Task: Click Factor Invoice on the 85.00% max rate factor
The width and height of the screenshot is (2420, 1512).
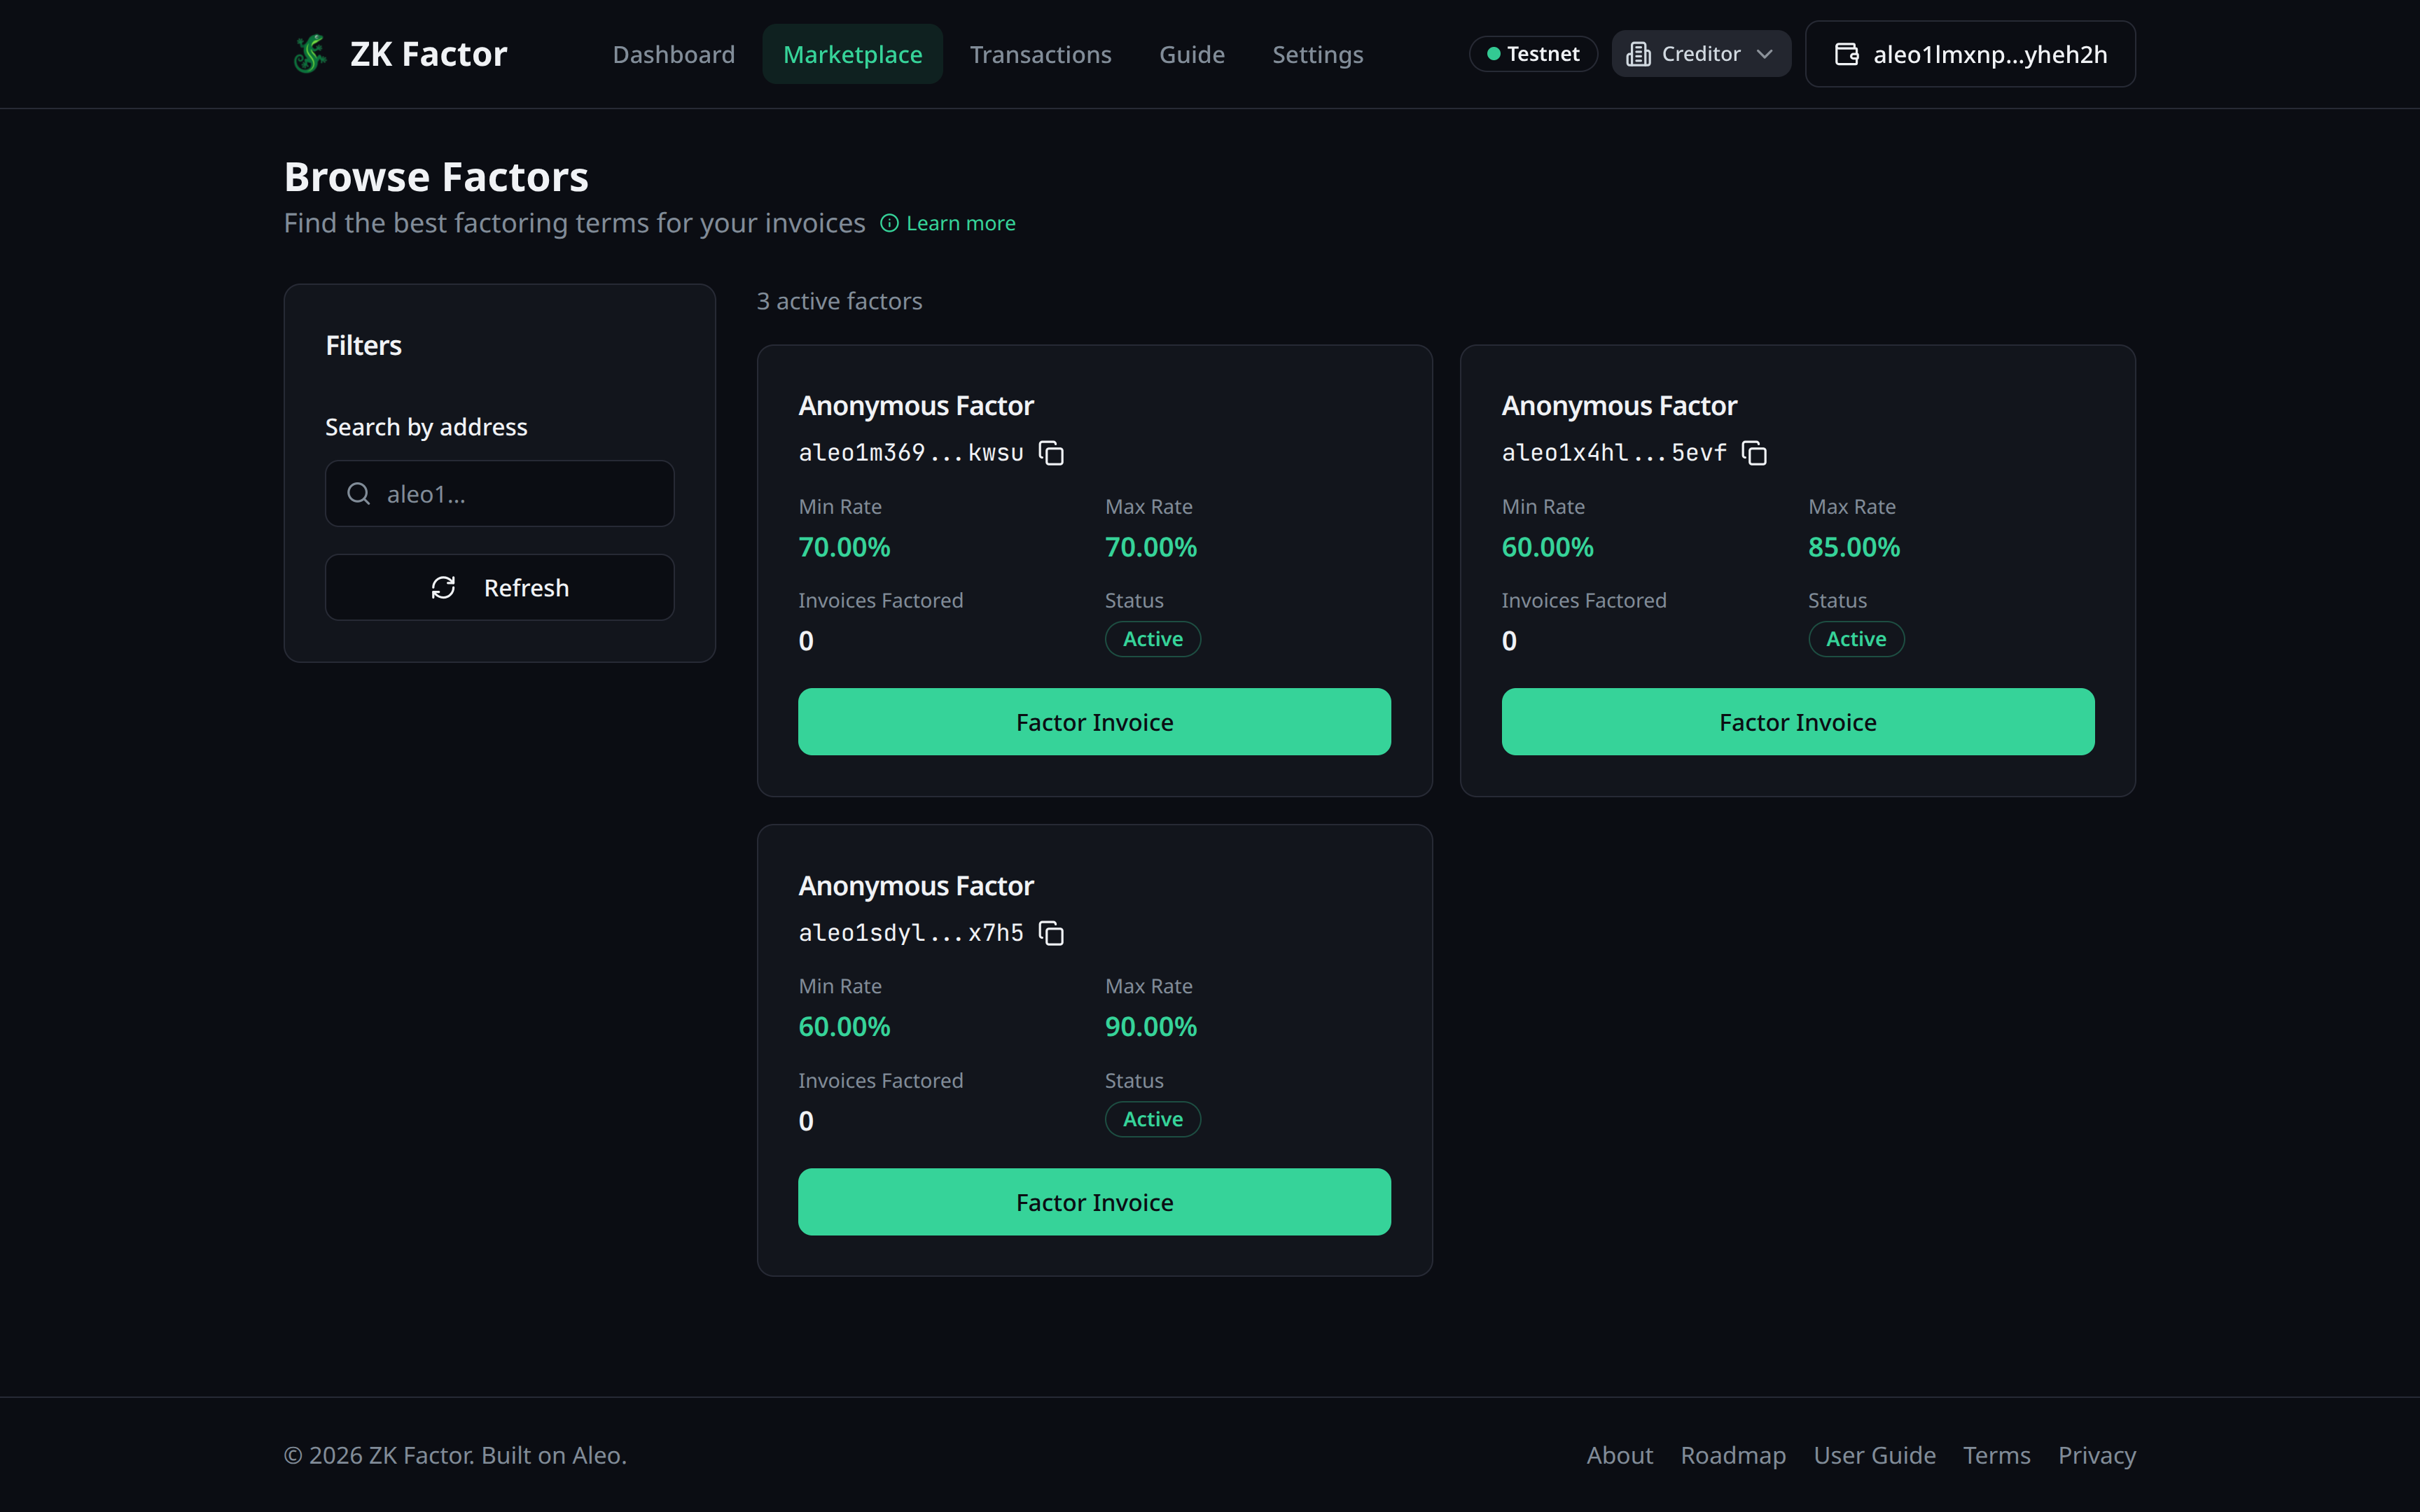Action: coord(1796,721)
